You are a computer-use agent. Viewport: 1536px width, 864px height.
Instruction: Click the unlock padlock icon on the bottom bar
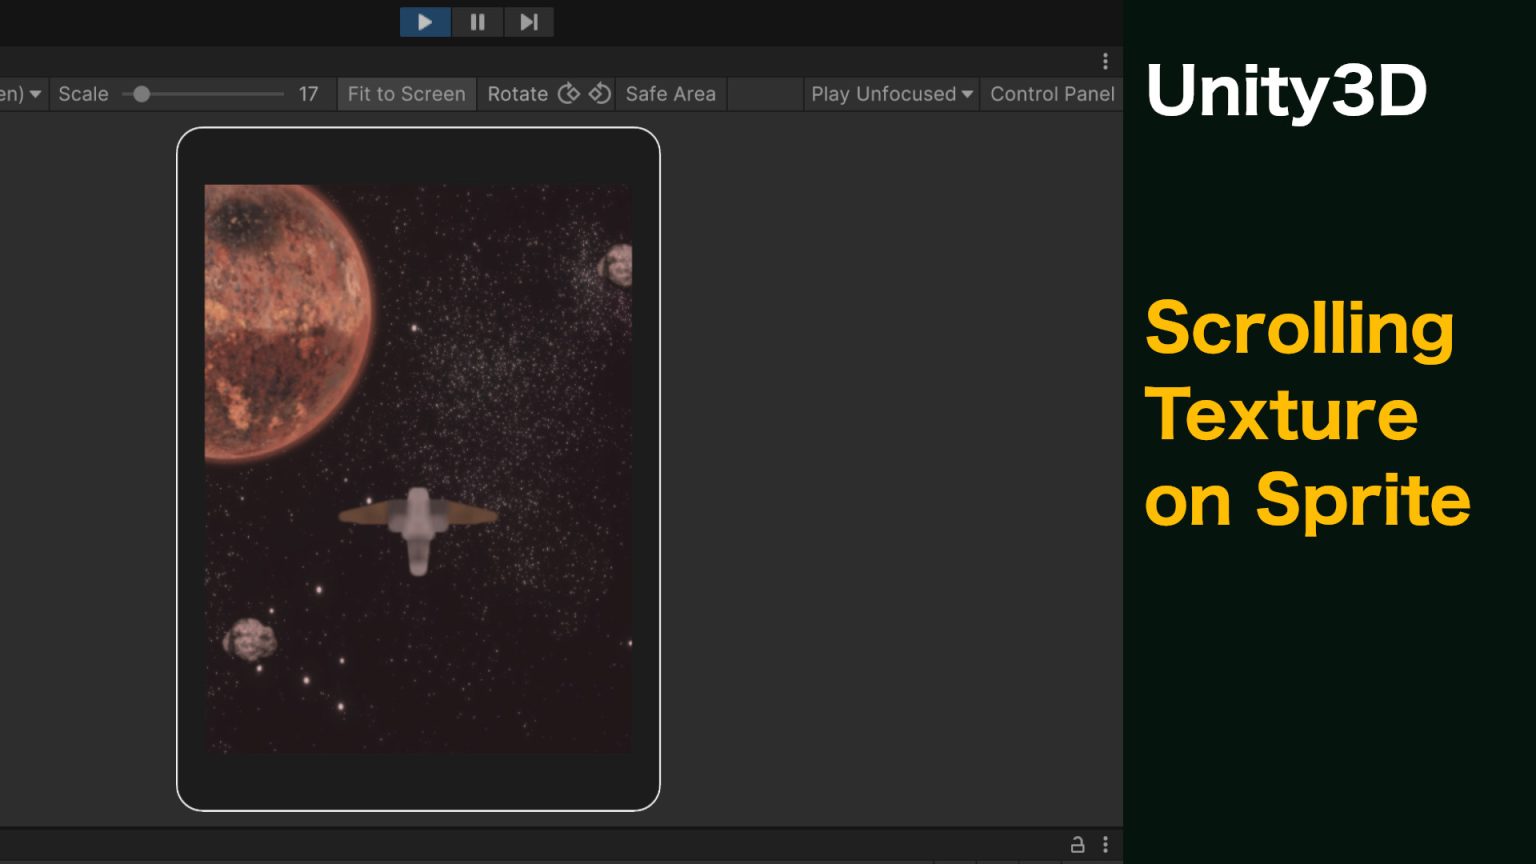click(x=1077, y=844)
